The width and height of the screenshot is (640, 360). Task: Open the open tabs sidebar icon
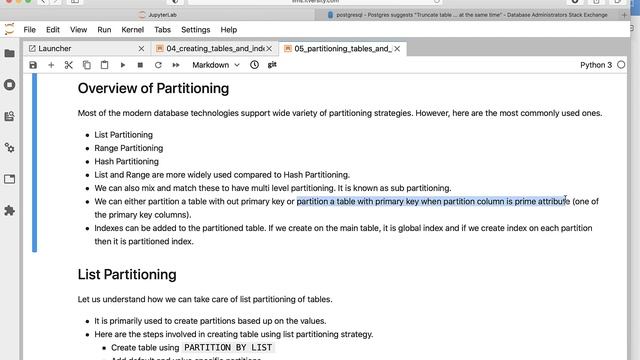[x=9, y=179]
